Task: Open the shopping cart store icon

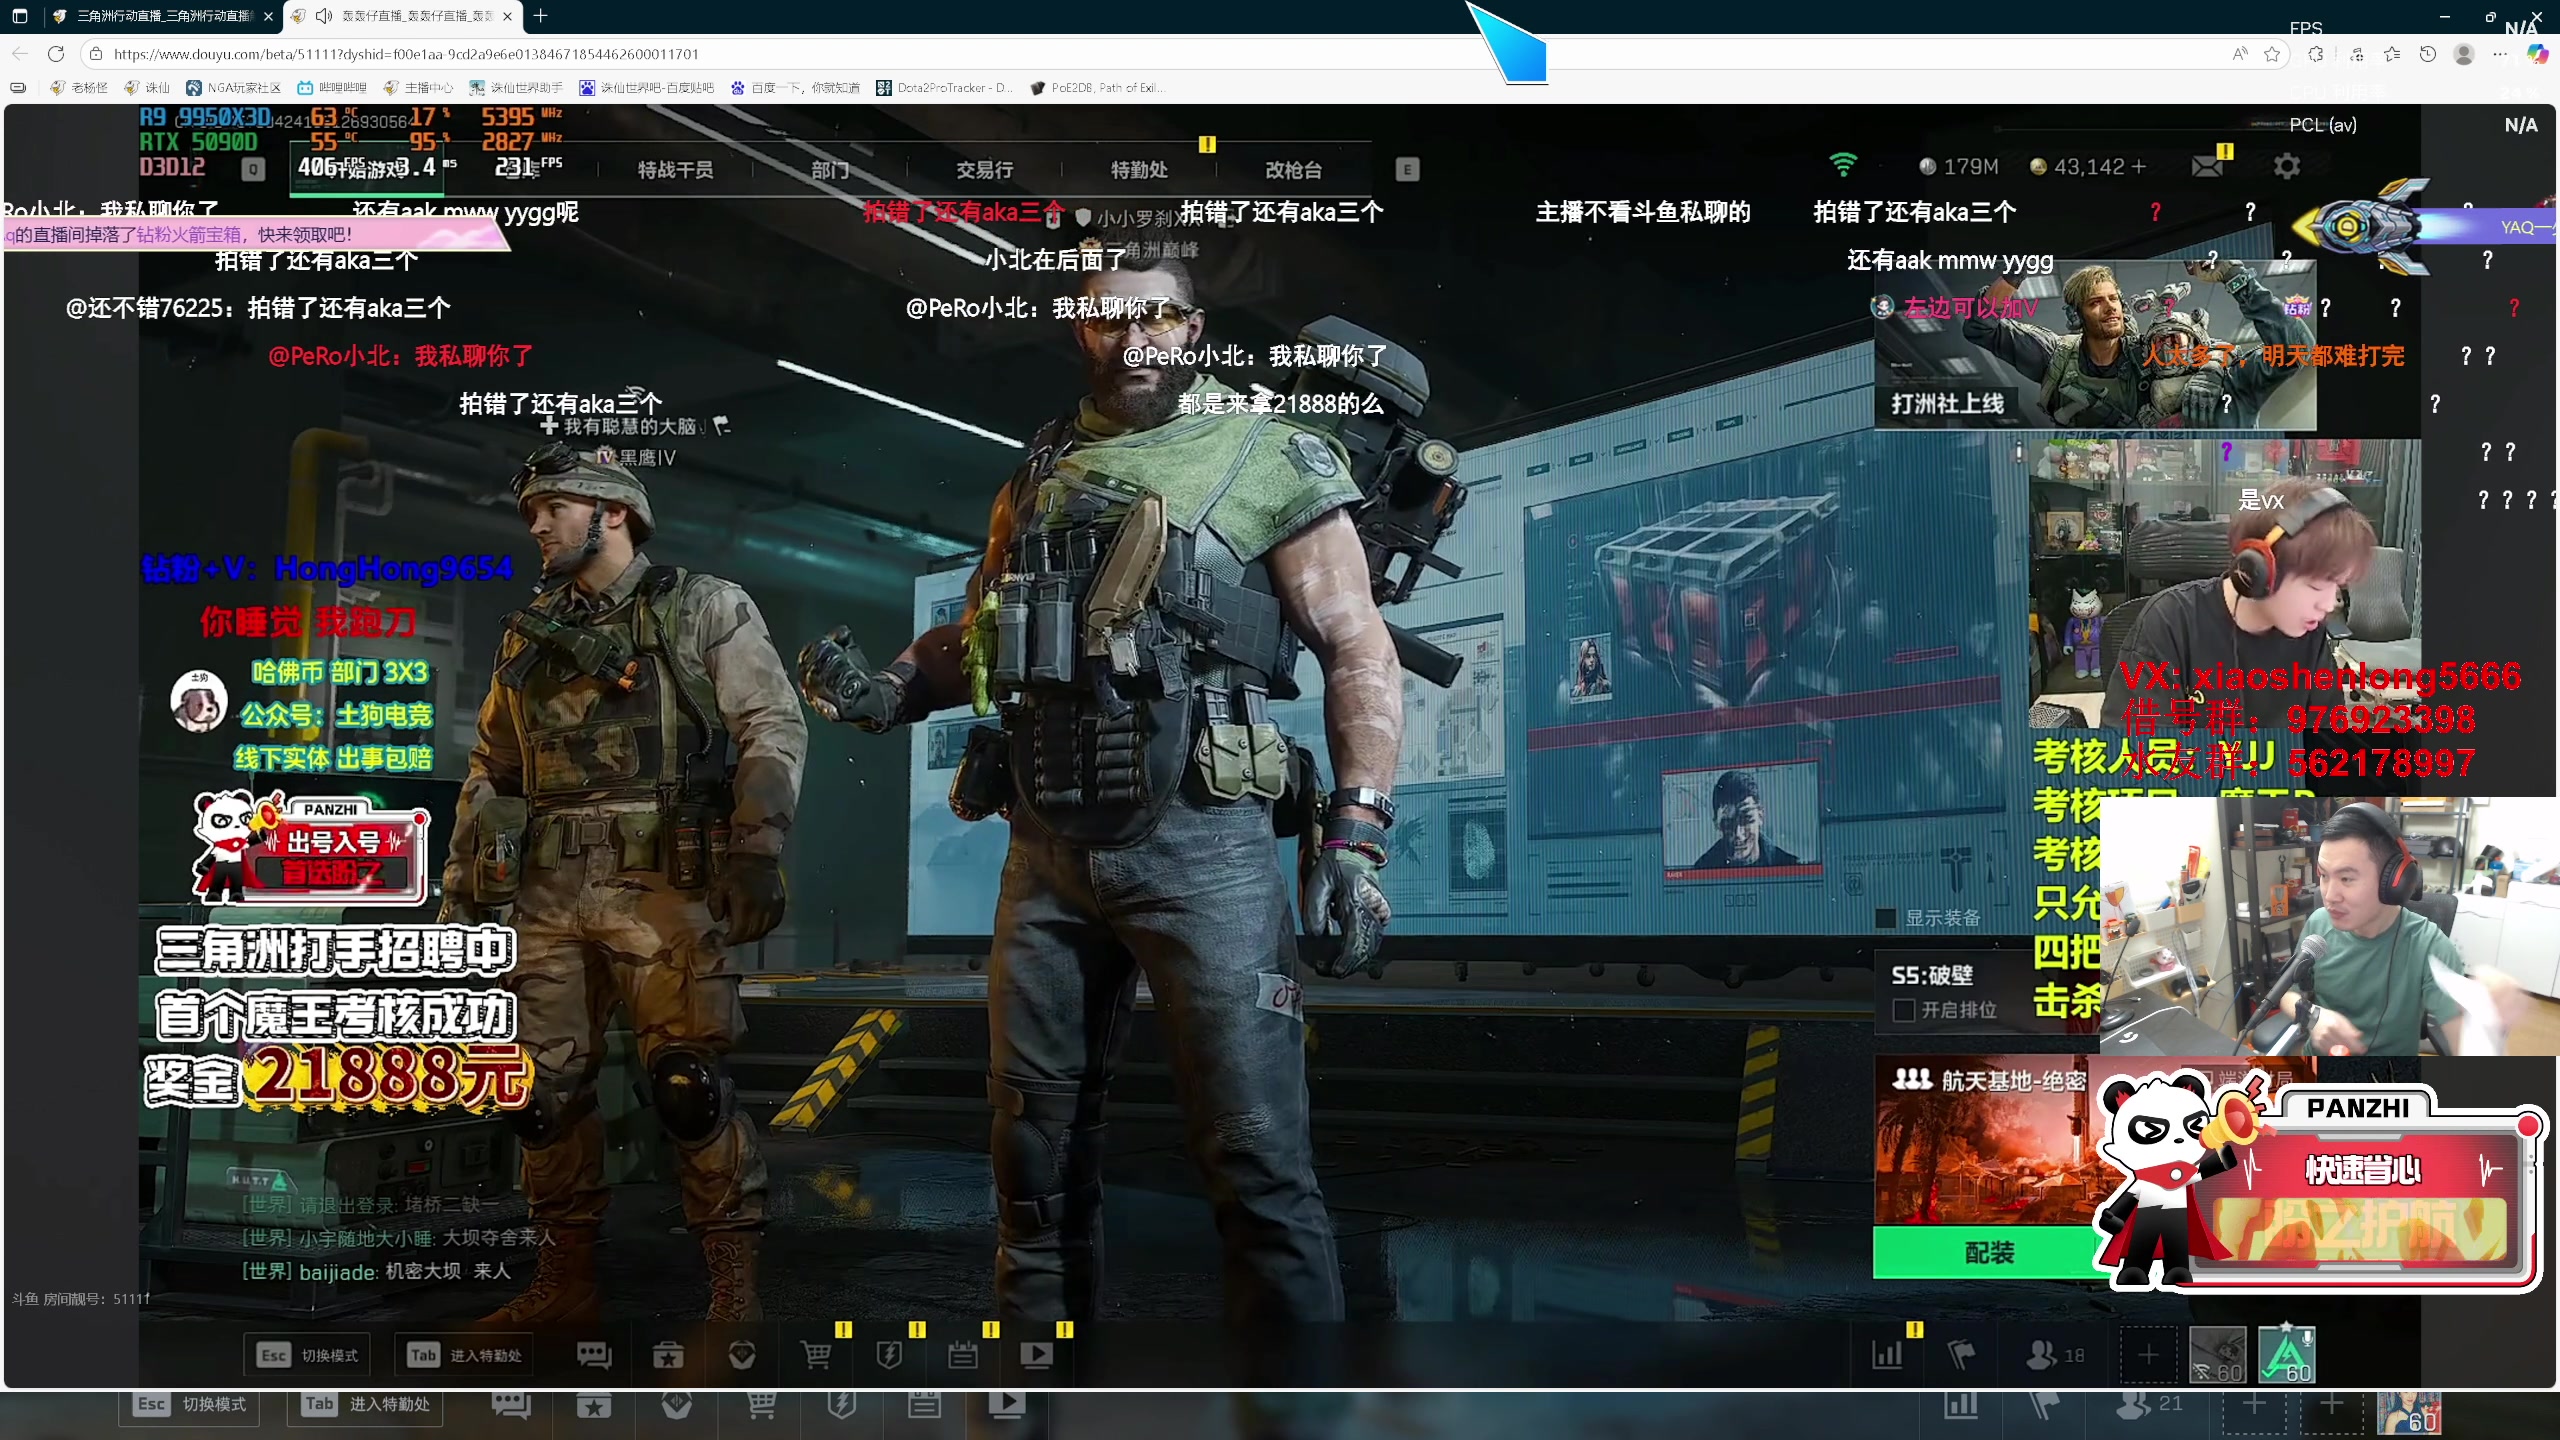Action: [x=816, y=1355]
